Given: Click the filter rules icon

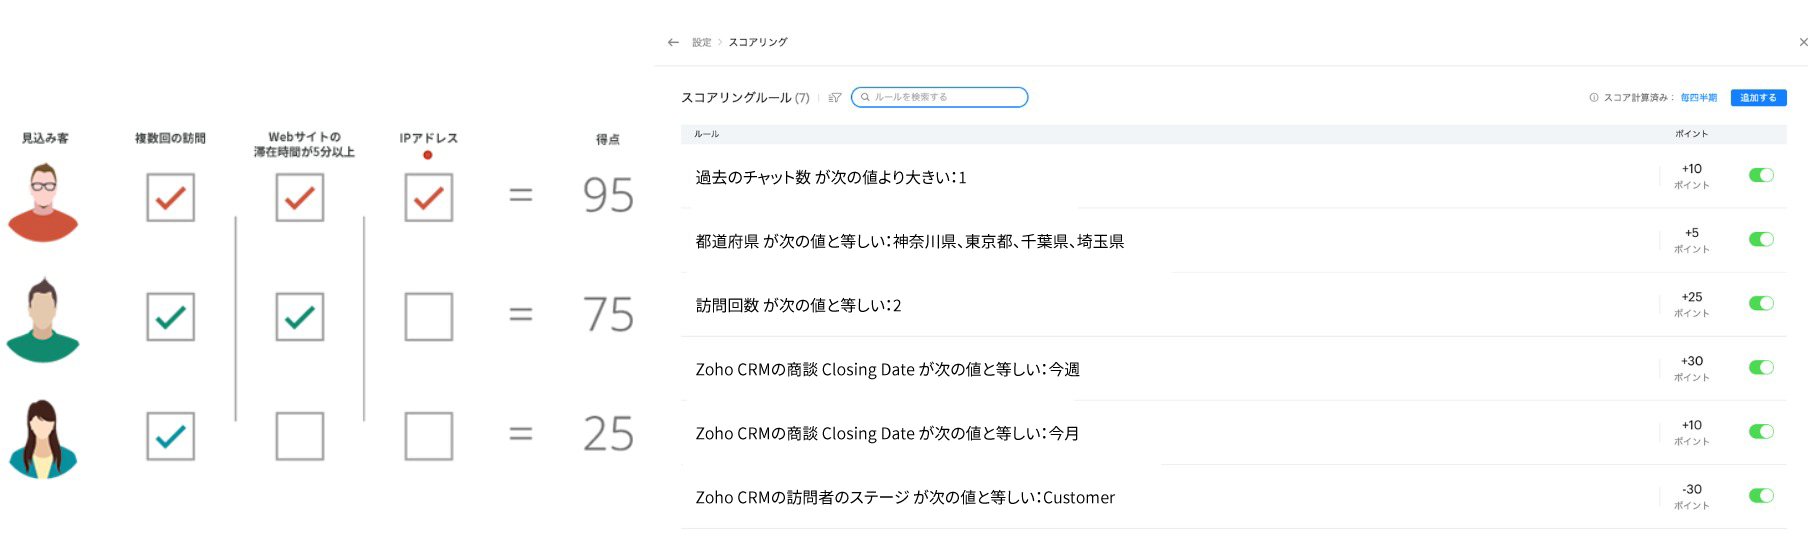Looking at the screenshot, I should click(835, 97).
